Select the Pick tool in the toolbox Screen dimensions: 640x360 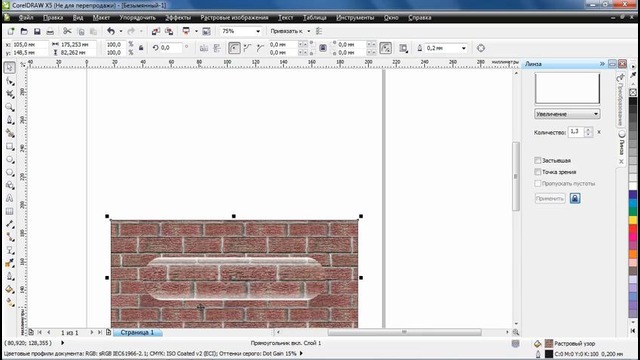coord(10,67)
